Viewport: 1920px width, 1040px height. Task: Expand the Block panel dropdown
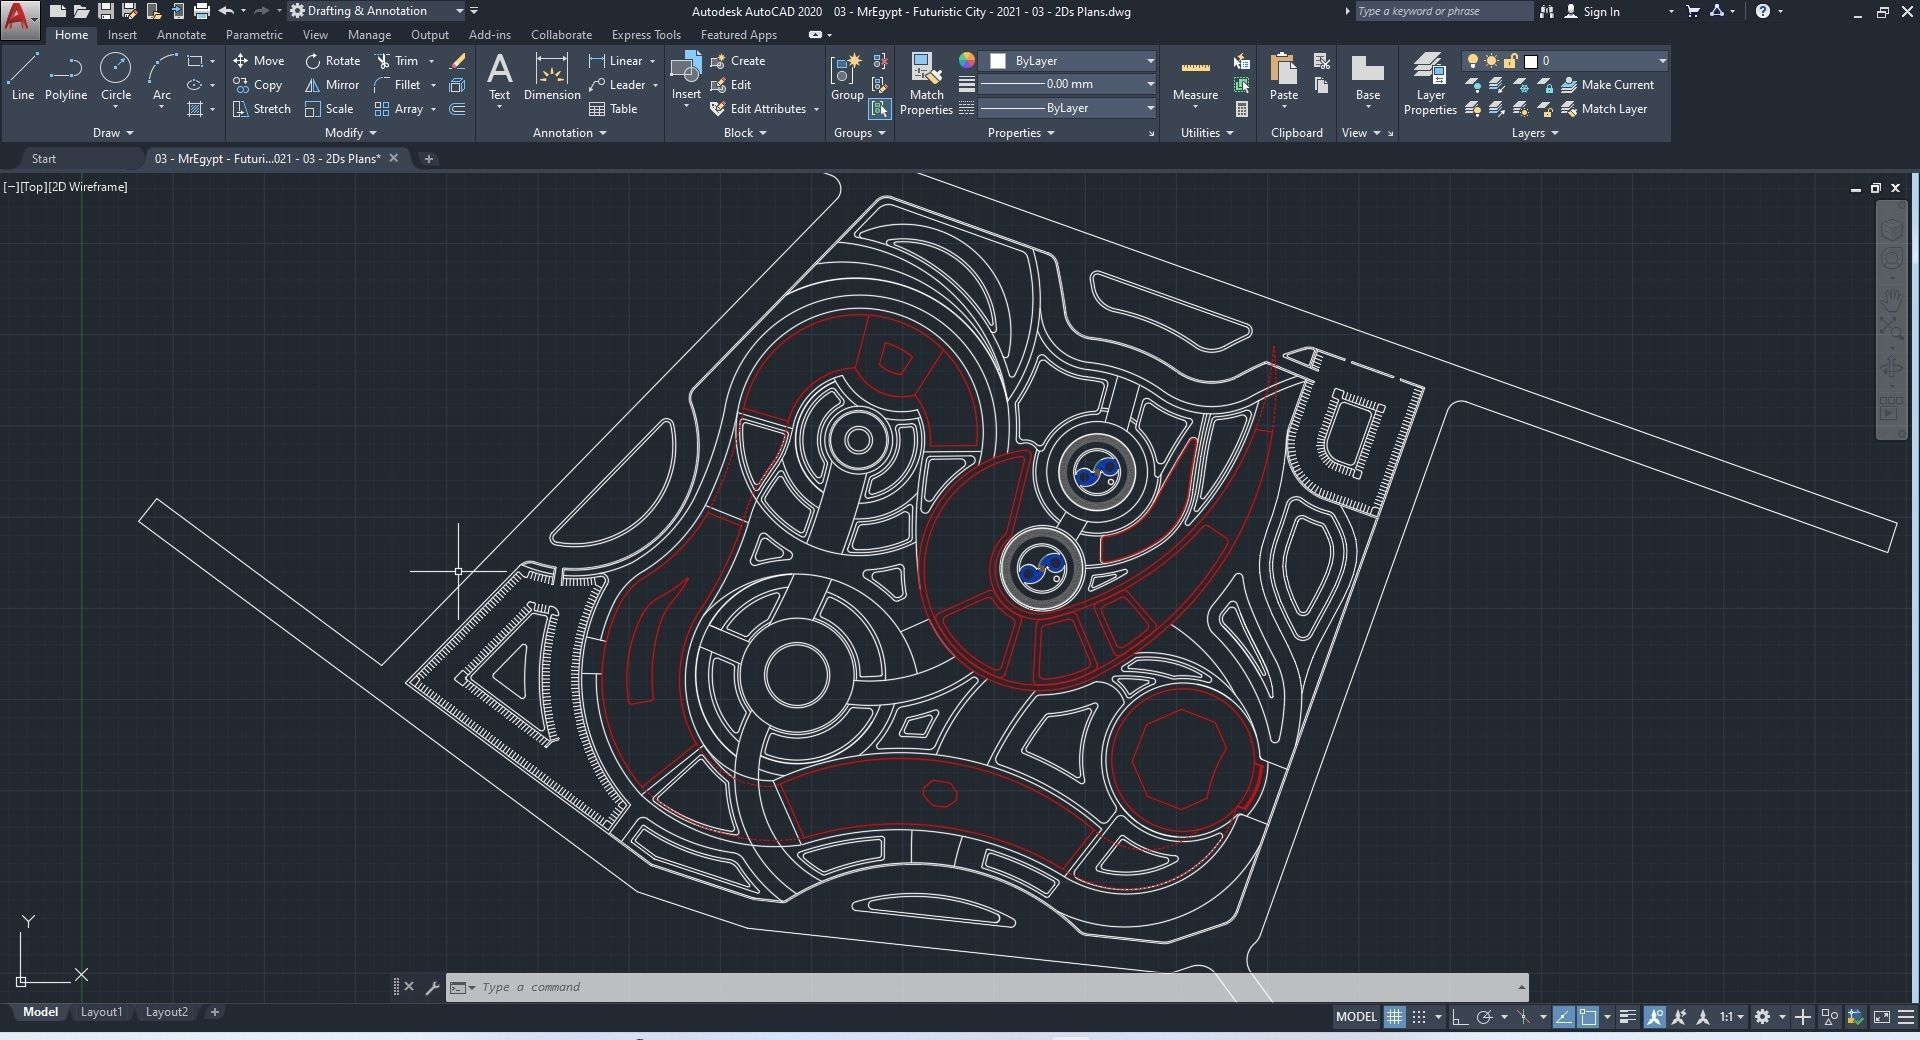point(745,133)
